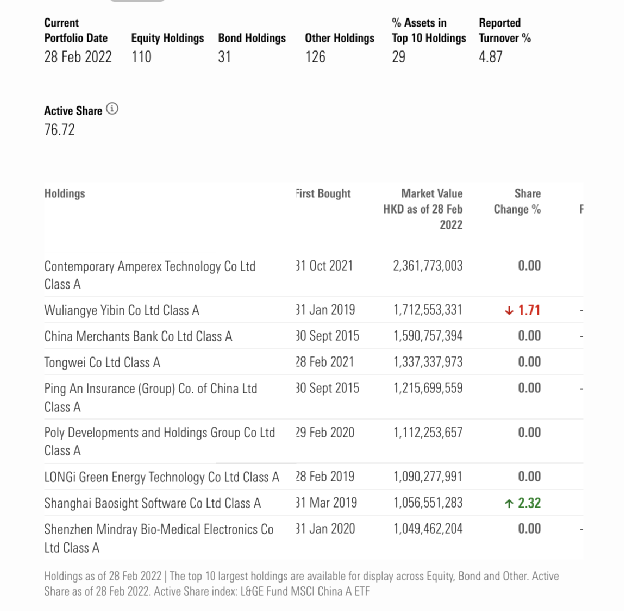Viewport: 624px width, 611px height.
Task: Open Tongwei Co Ltd Class A
Action: pyautogui.click(x=103, y=362)
